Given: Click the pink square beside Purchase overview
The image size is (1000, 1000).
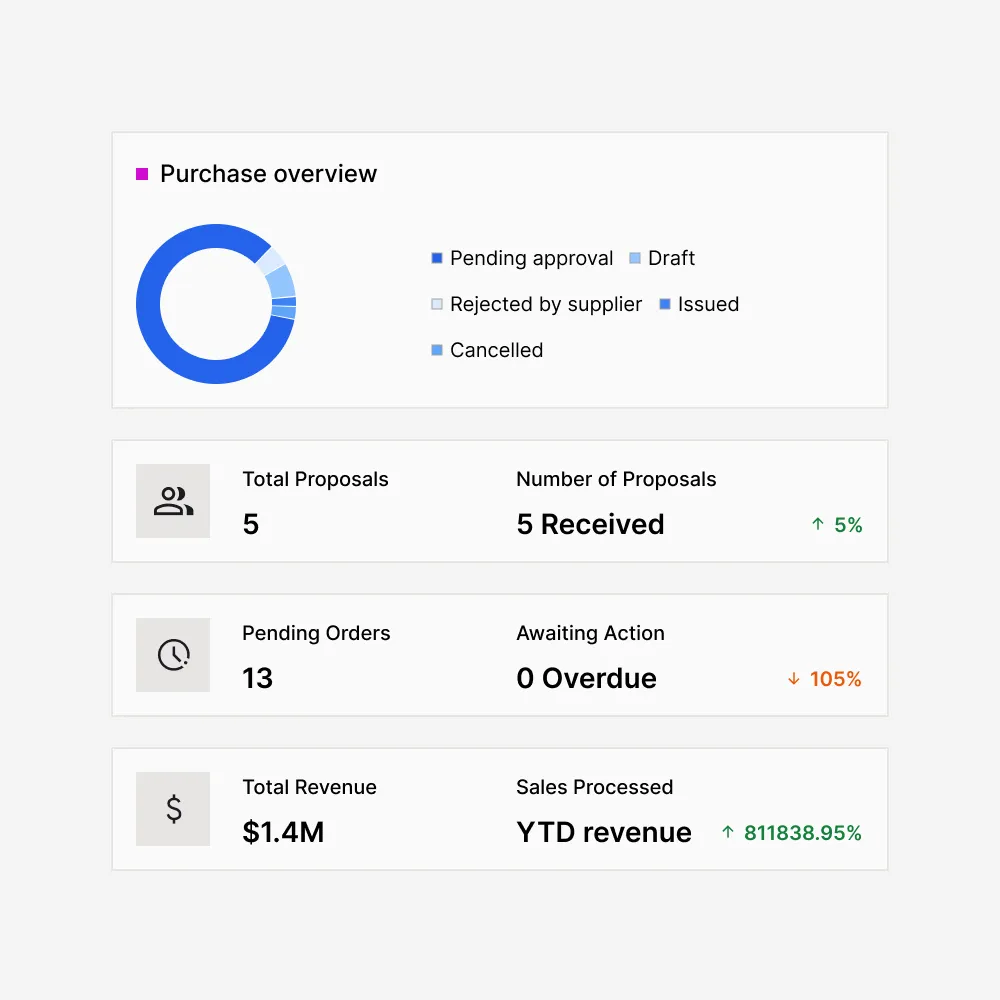Looking at the screenshot, I should coord(140,173).
